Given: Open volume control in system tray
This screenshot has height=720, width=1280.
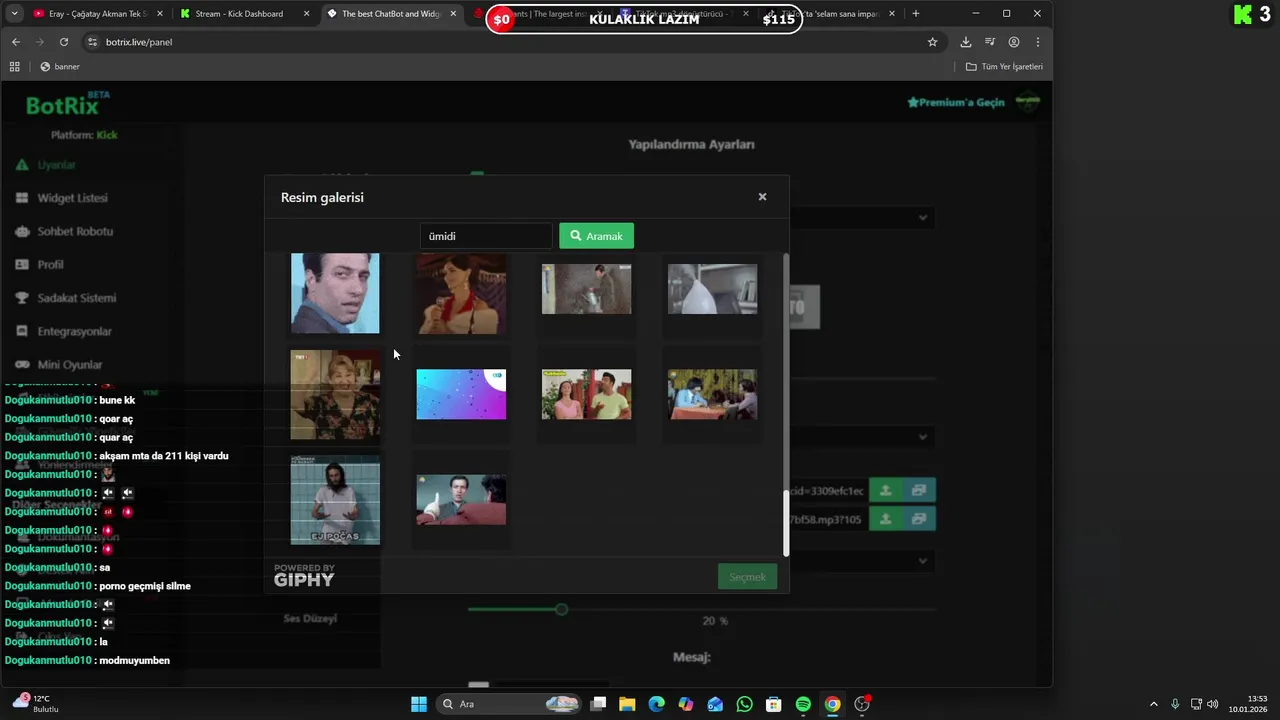Looking at the screenshot, I should pyautogui.click(x=1213, y=704).
